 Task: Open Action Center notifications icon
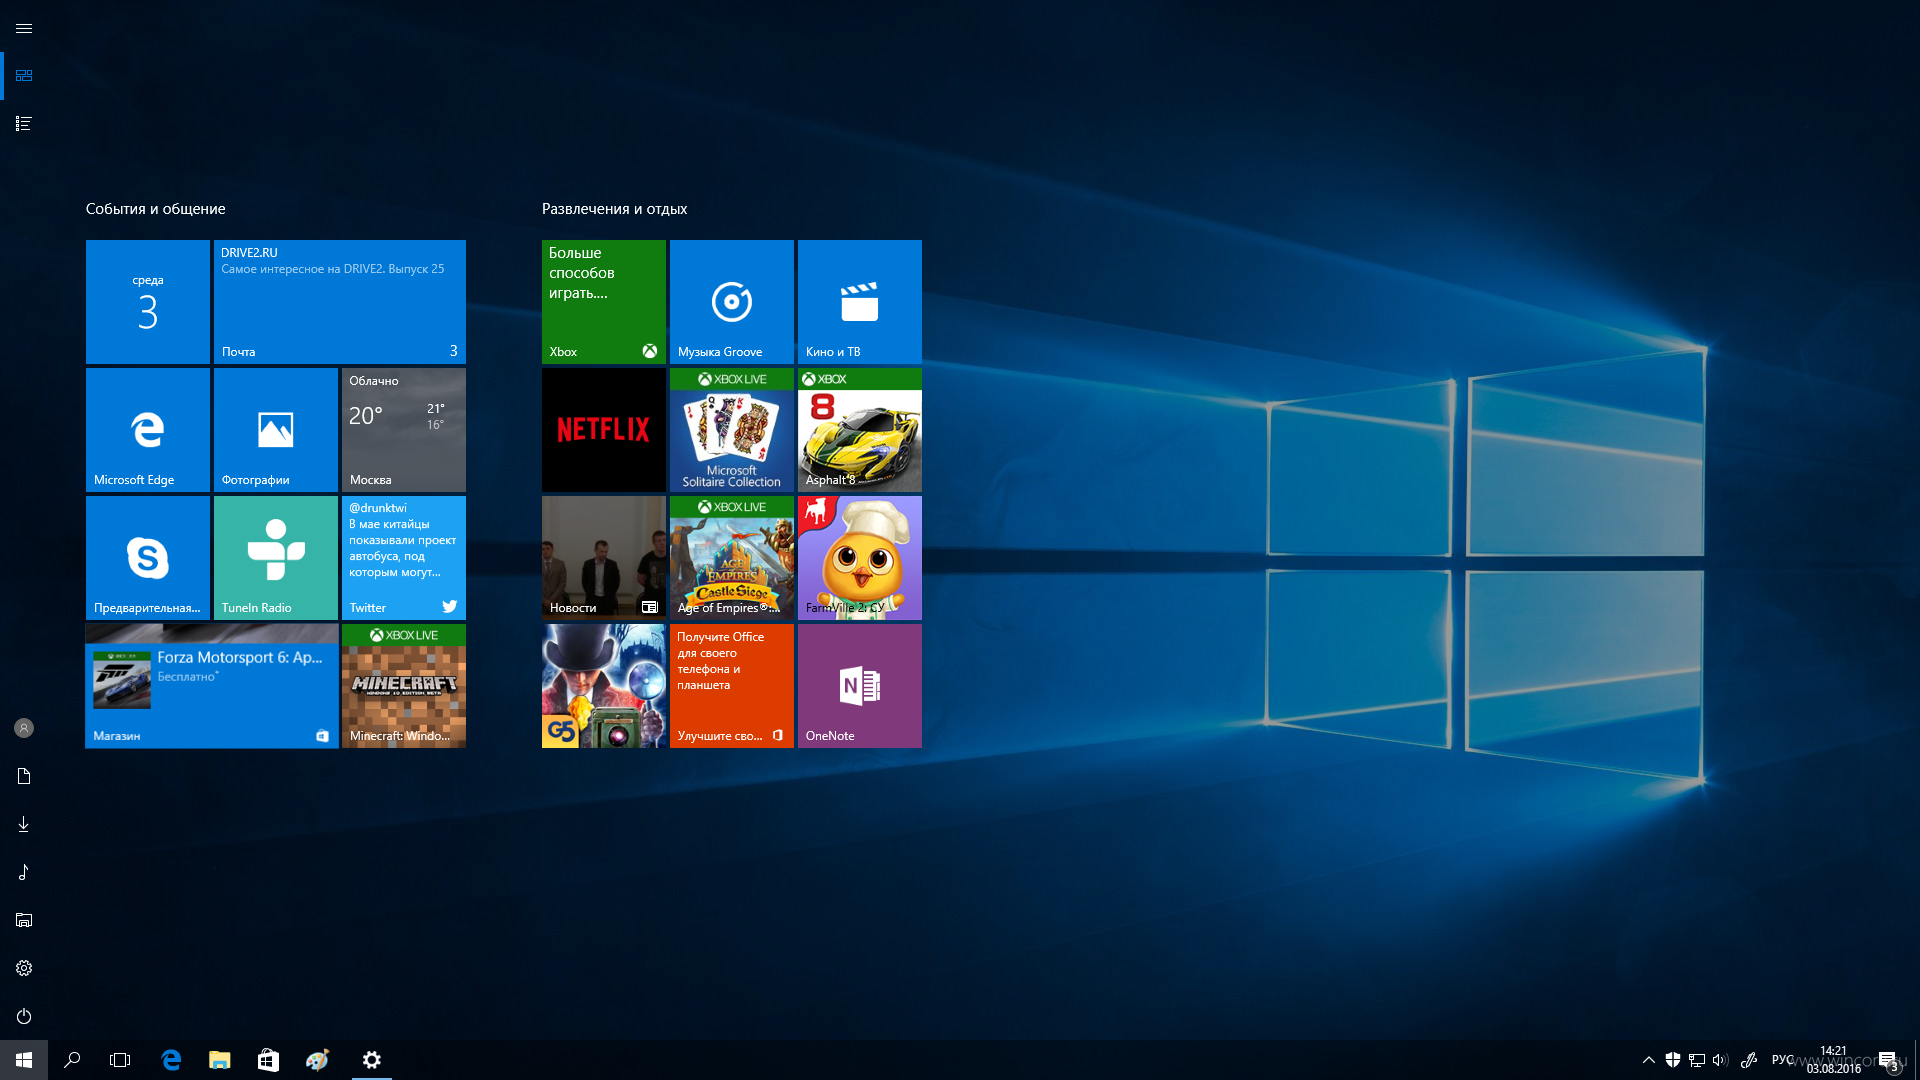click(1888, 1060)
